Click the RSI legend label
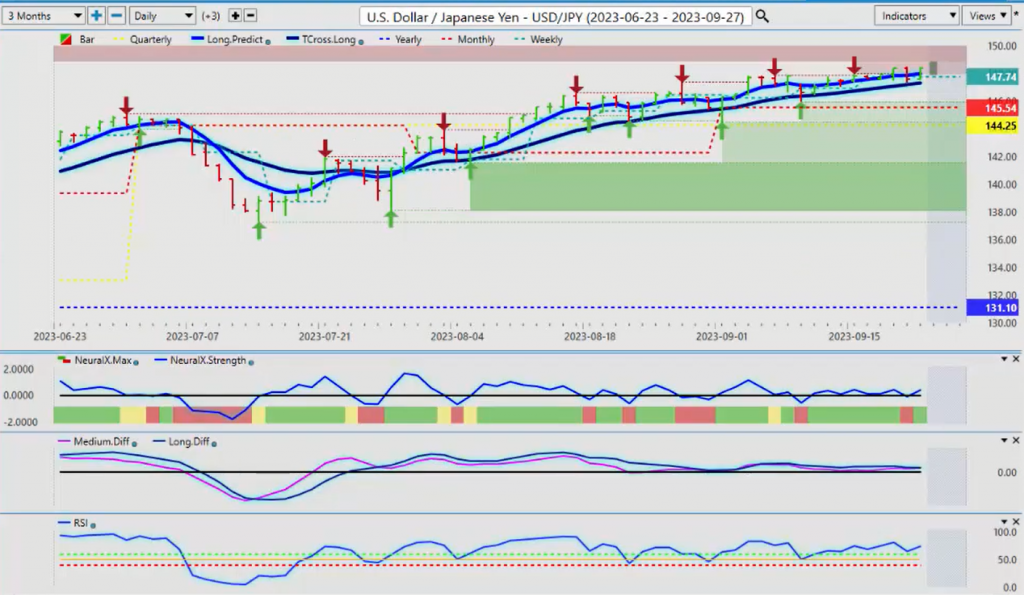 tap(80, 523)
